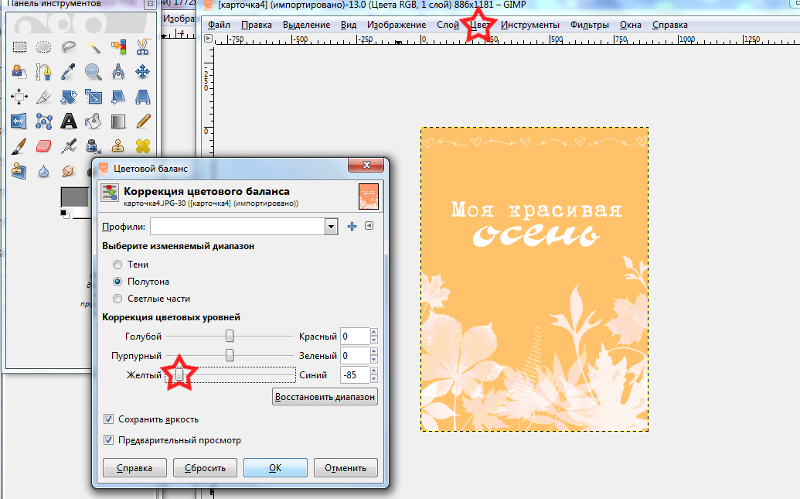Open the Файл menu

click(219, 25)
